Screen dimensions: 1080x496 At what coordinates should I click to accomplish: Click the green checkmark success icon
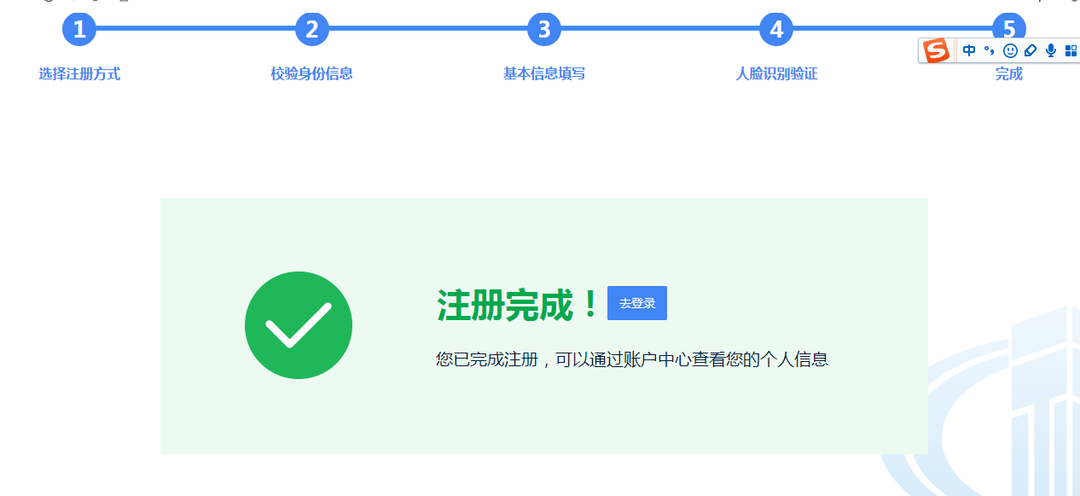tap(298, 325)
